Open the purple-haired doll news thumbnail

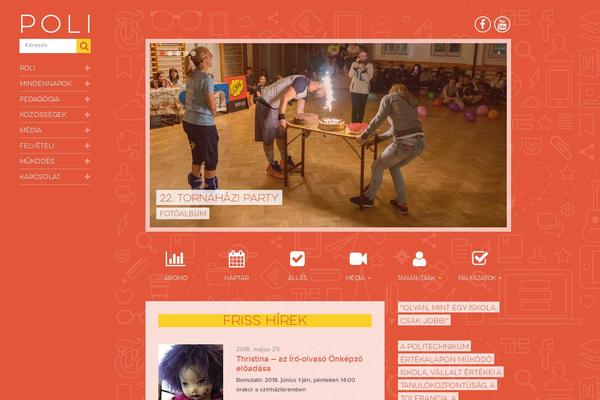tap(191, 372)
